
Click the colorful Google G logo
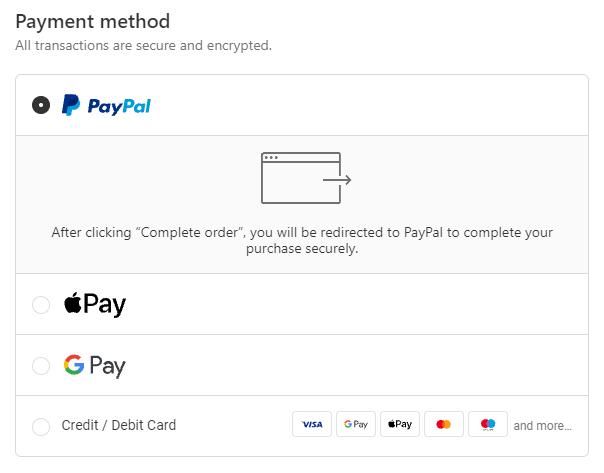pos(73,365)
